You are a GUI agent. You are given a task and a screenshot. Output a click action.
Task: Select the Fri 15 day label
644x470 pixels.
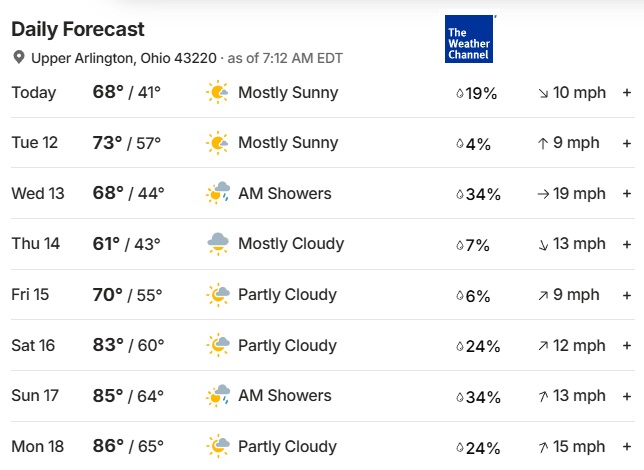coord(30,295)
